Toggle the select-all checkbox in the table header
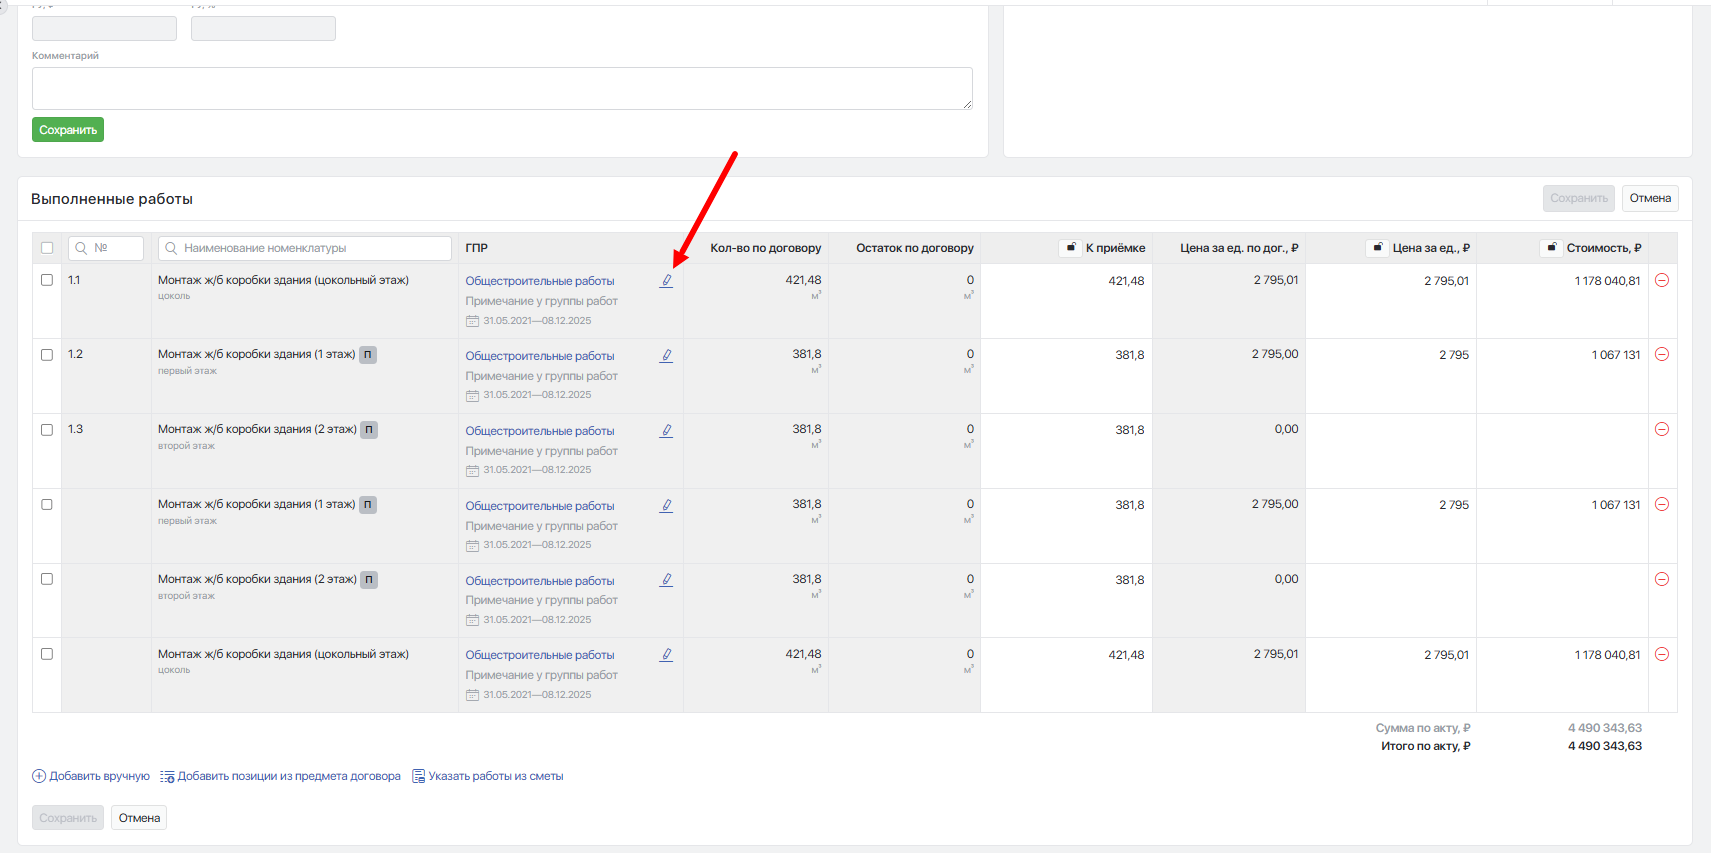The height and width of the screenshot is (853, 1711). [47, 248]
